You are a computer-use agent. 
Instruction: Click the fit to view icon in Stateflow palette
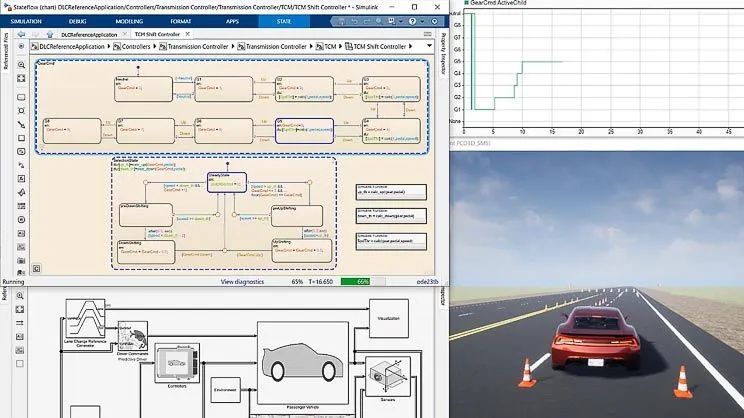[x=22, y=76]
